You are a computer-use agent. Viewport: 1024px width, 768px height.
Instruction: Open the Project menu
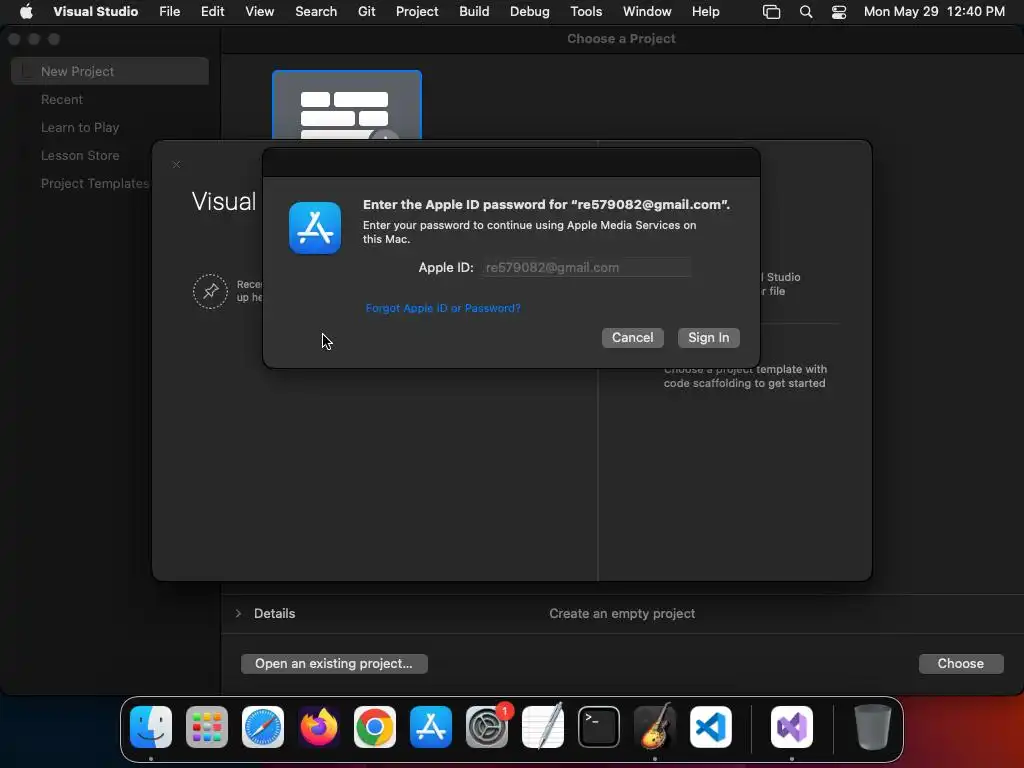coord(417,12)
